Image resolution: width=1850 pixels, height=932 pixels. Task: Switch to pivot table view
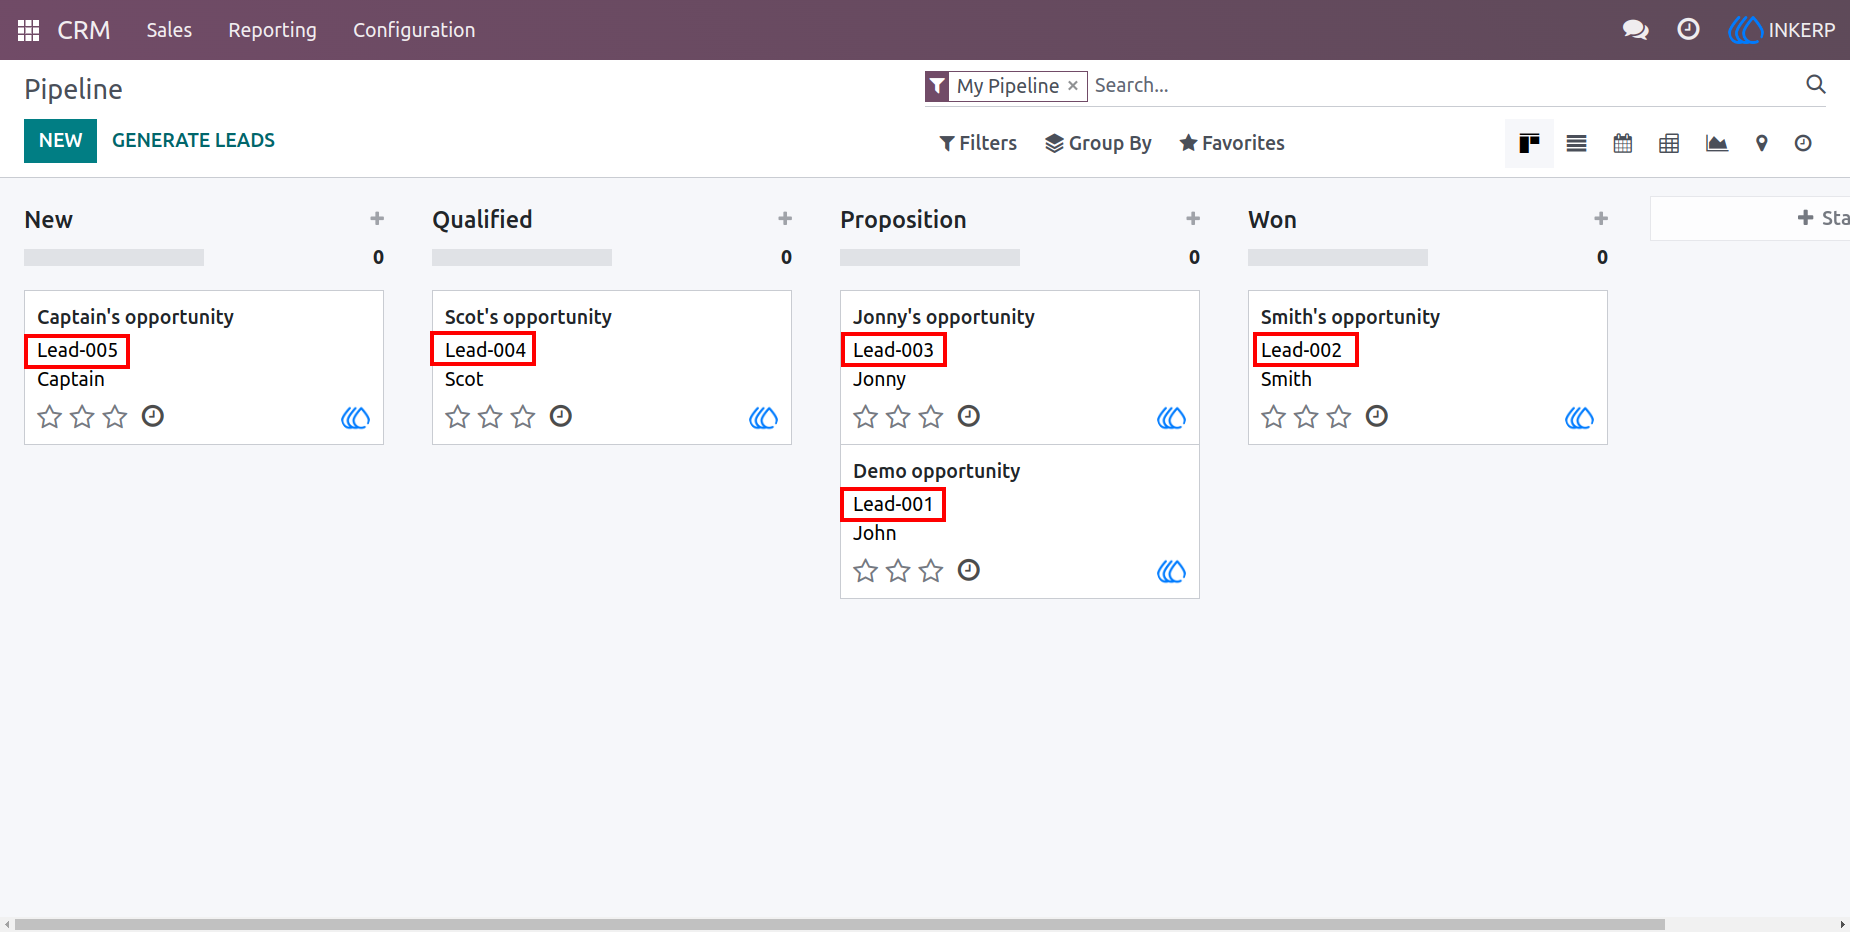[1669, 143]
